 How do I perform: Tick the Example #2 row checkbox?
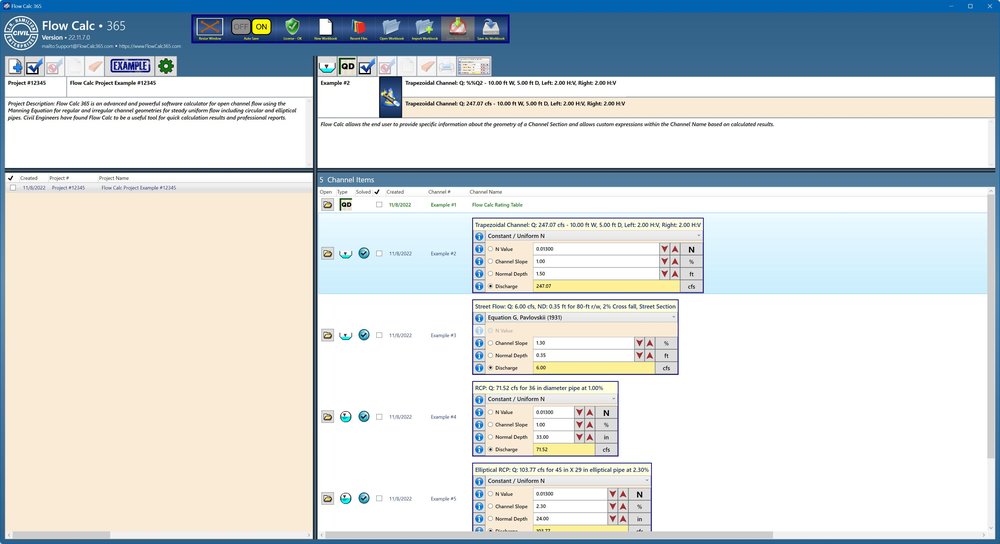(379, 253)
